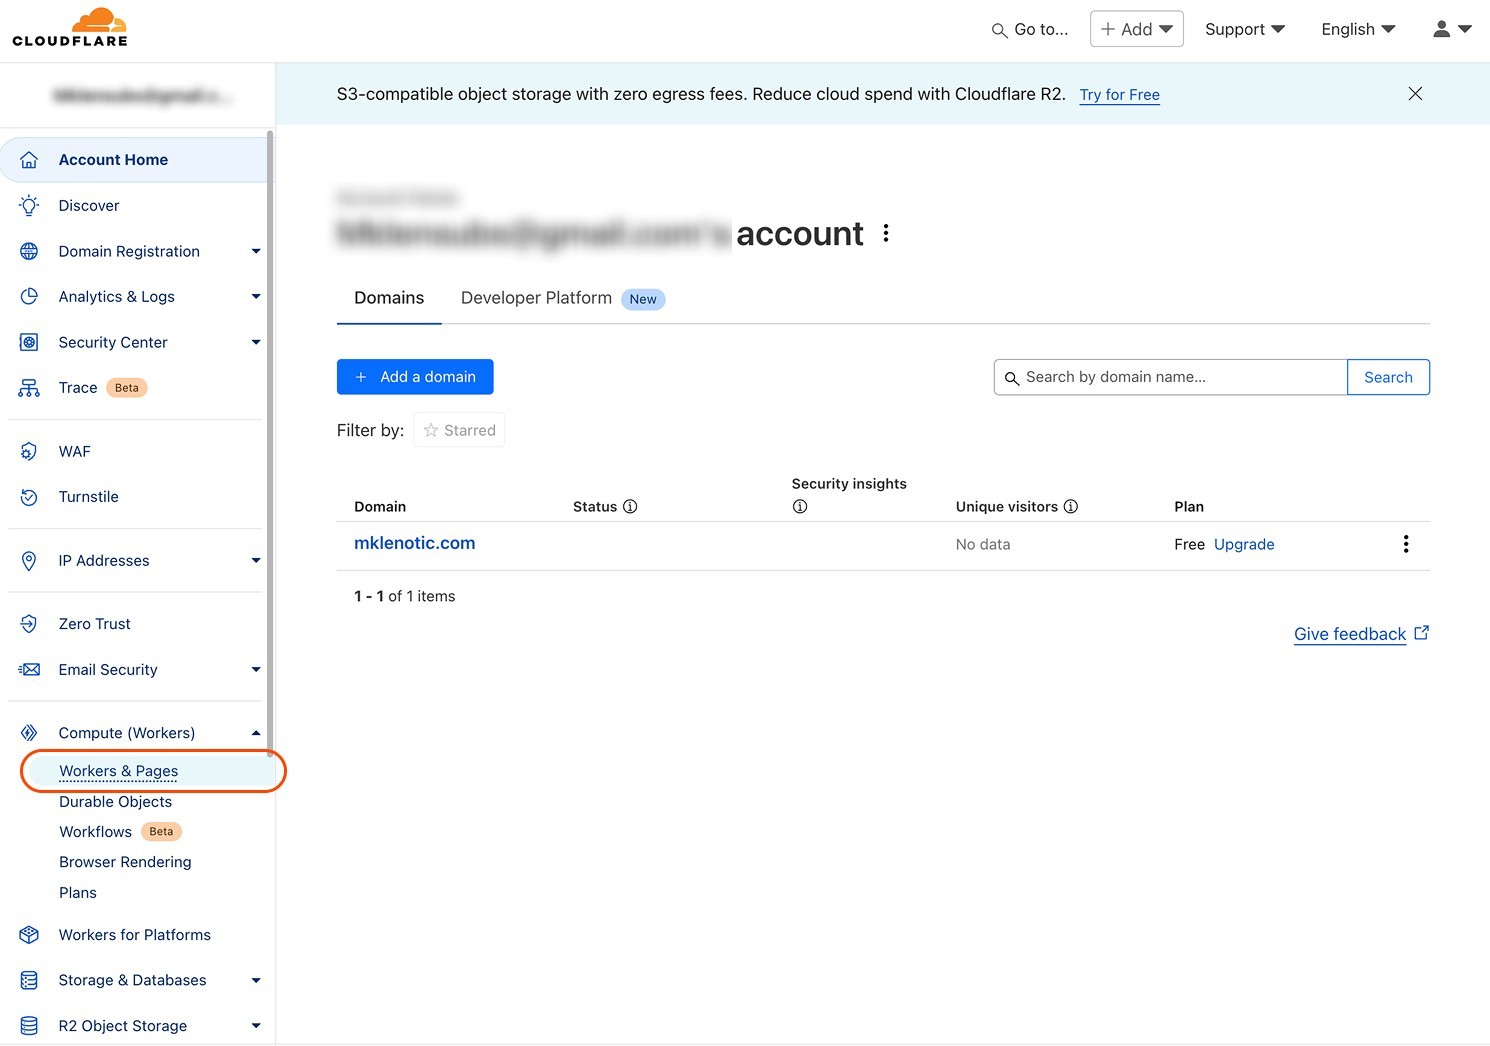Screen dimensions: 1490x1046
Task: Toggle the Starred filter
Action: pos(459,430)
